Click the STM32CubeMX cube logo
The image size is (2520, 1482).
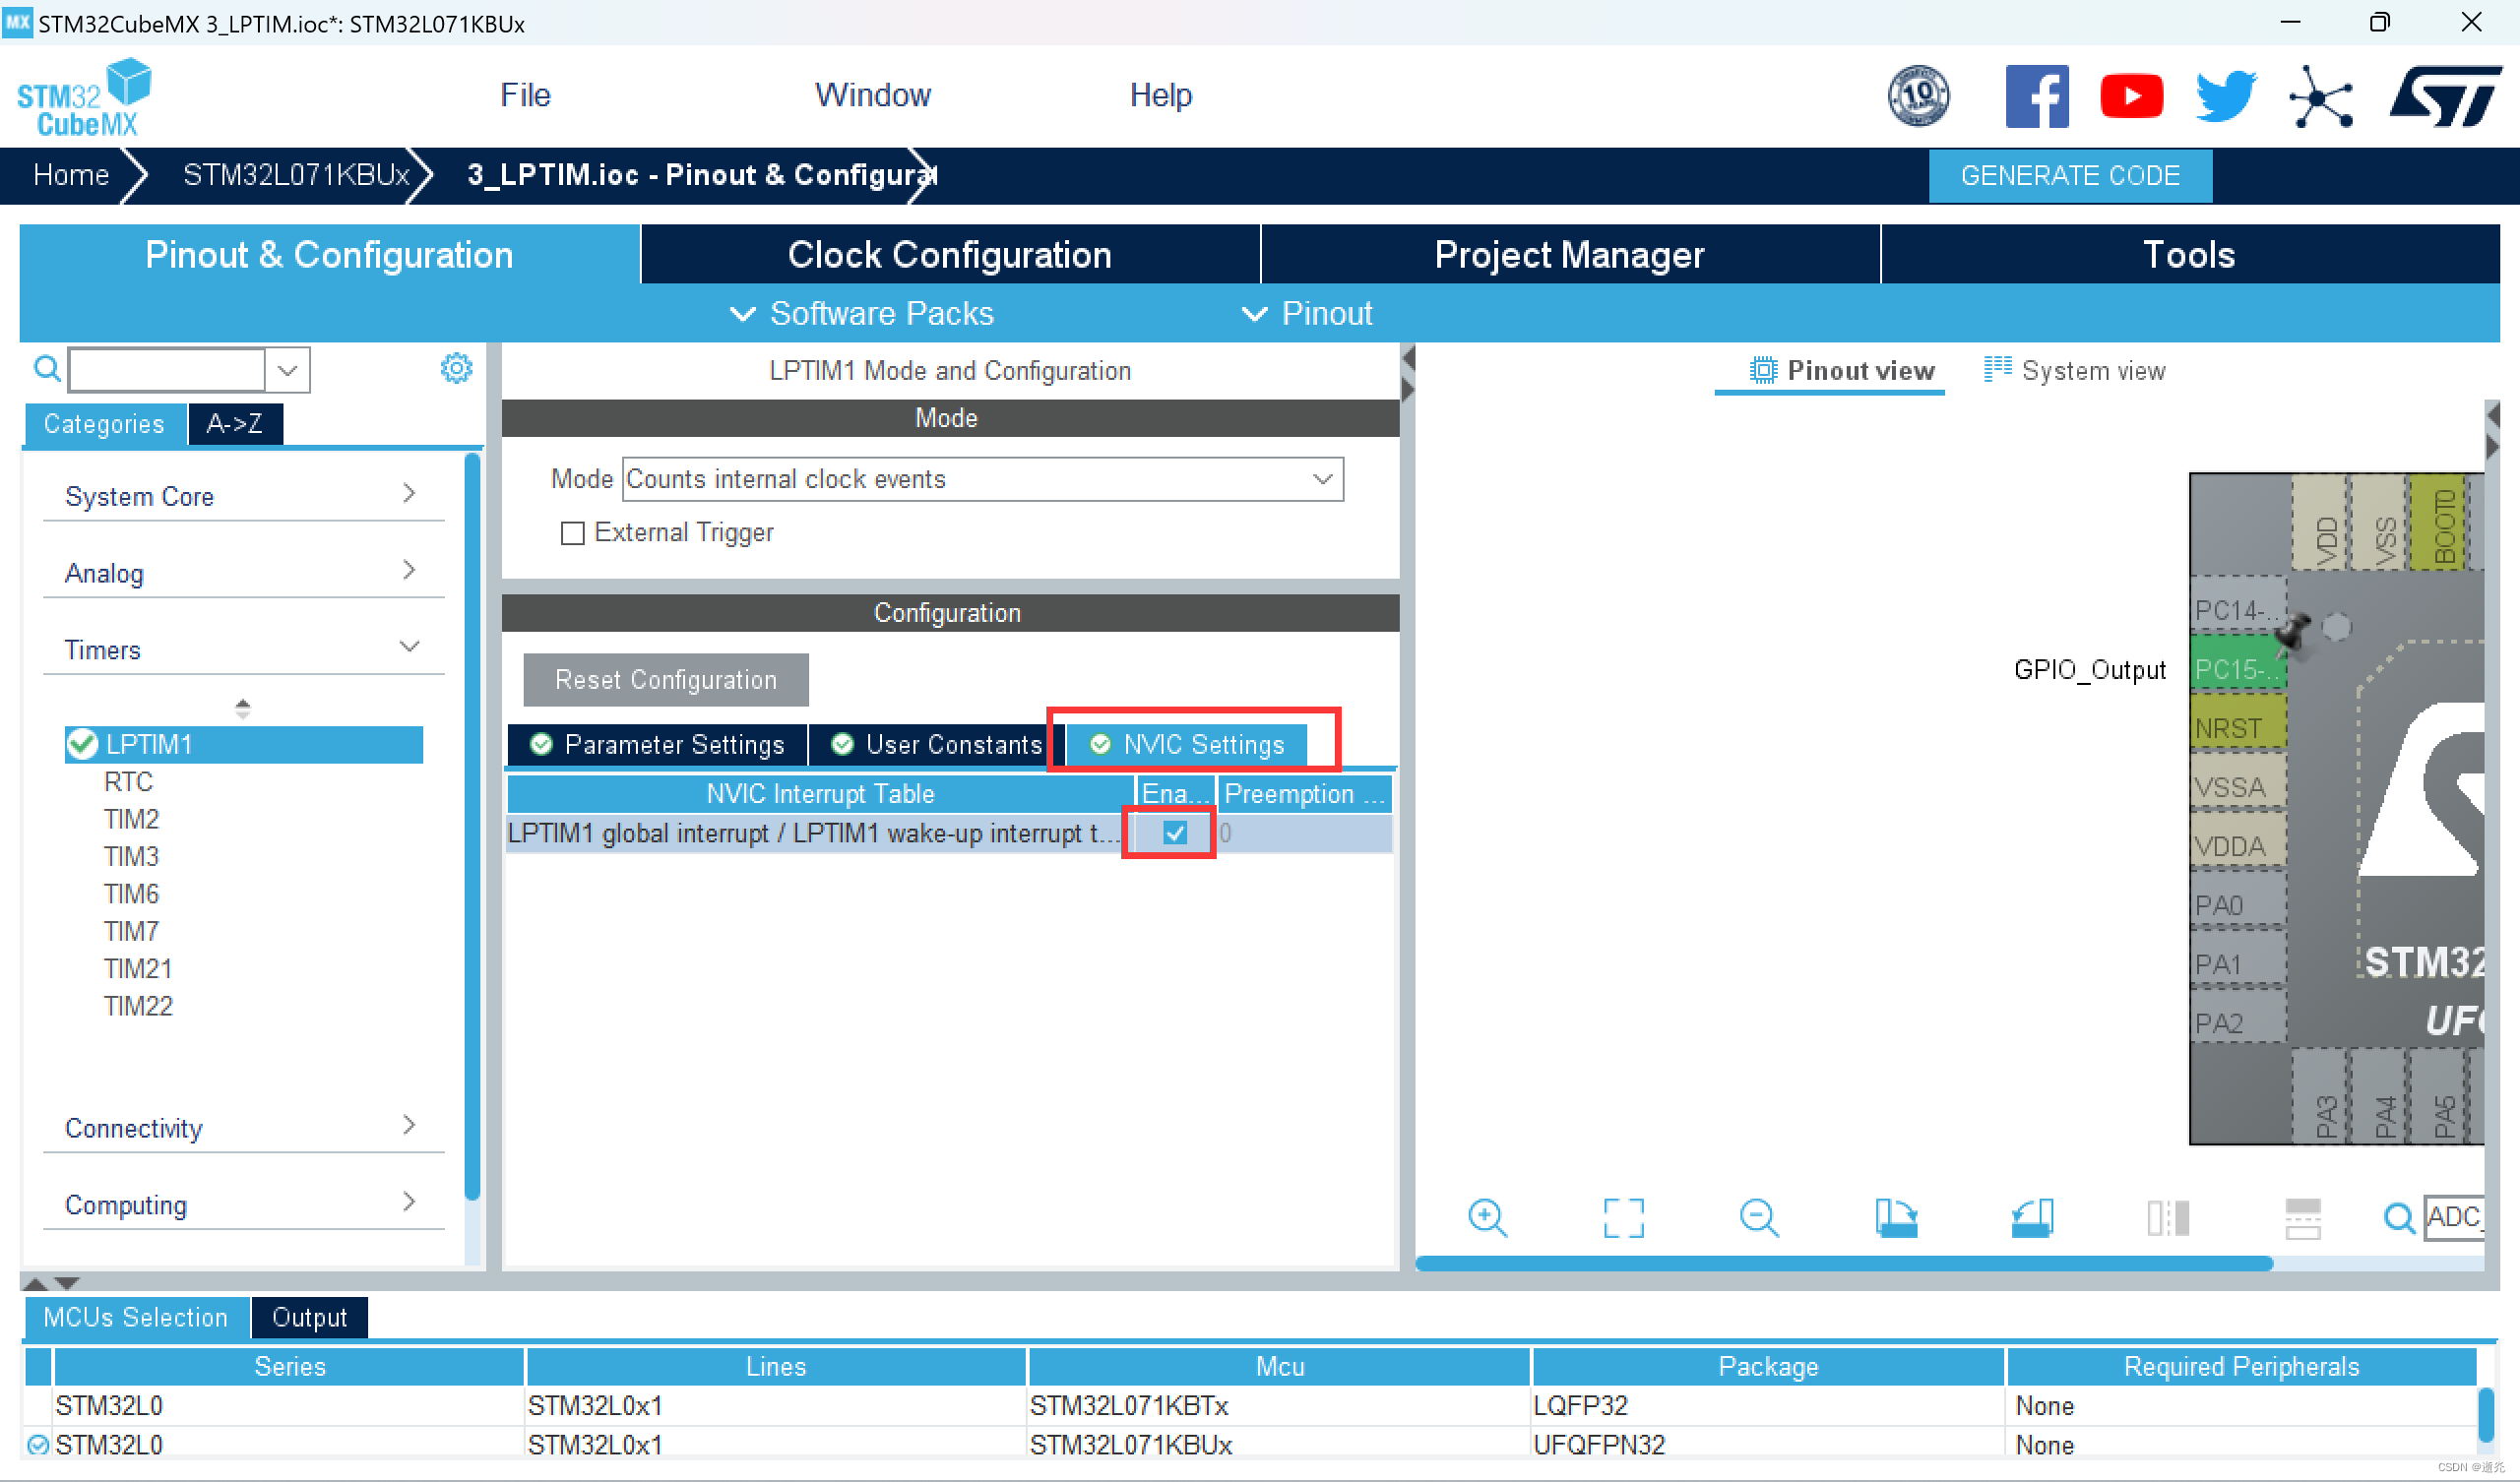[x=83, y=97]
